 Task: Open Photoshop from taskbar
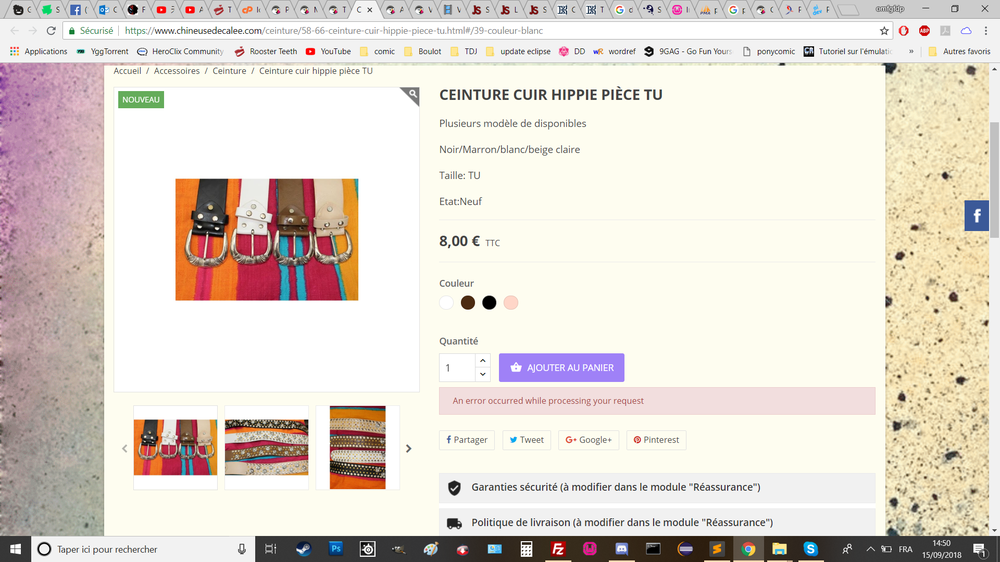click(x=335, y=549)
